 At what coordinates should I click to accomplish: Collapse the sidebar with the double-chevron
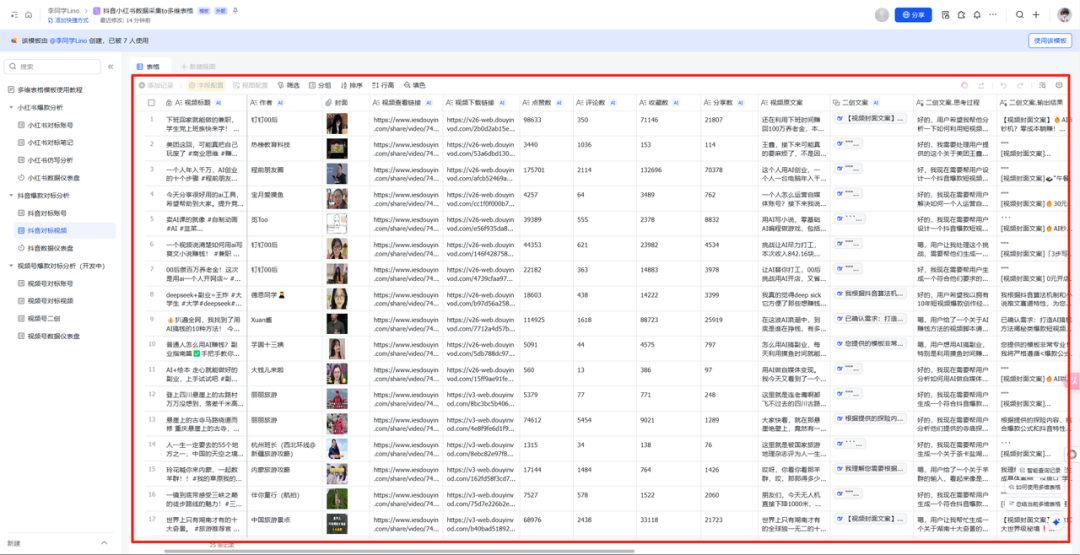[x=110, y=67]
